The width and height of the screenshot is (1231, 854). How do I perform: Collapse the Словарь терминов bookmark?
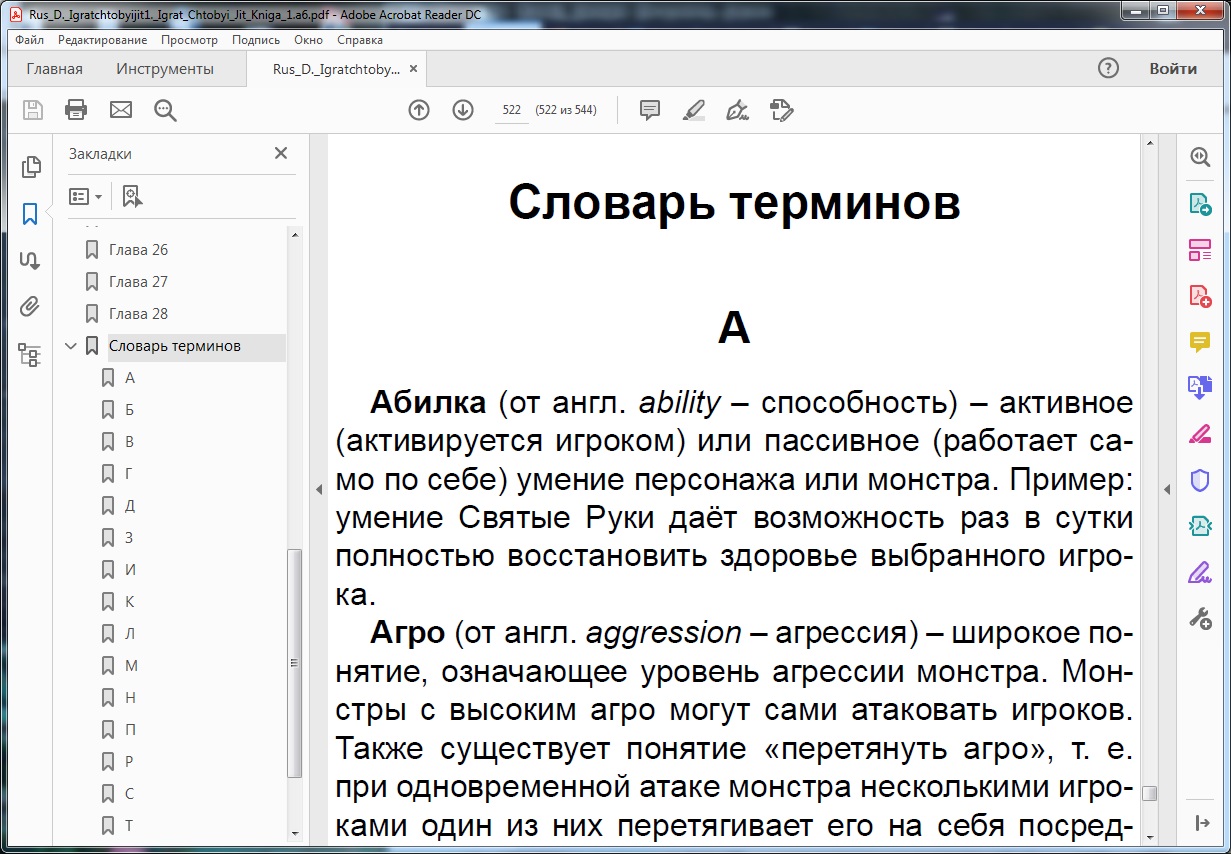pyautogui.click(x=70, y=346)
